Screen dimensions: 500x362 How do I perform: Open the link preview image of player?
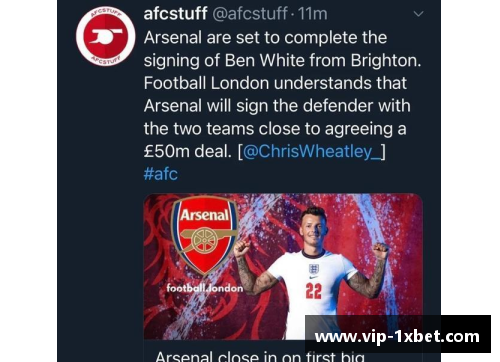tap(283, 266)
